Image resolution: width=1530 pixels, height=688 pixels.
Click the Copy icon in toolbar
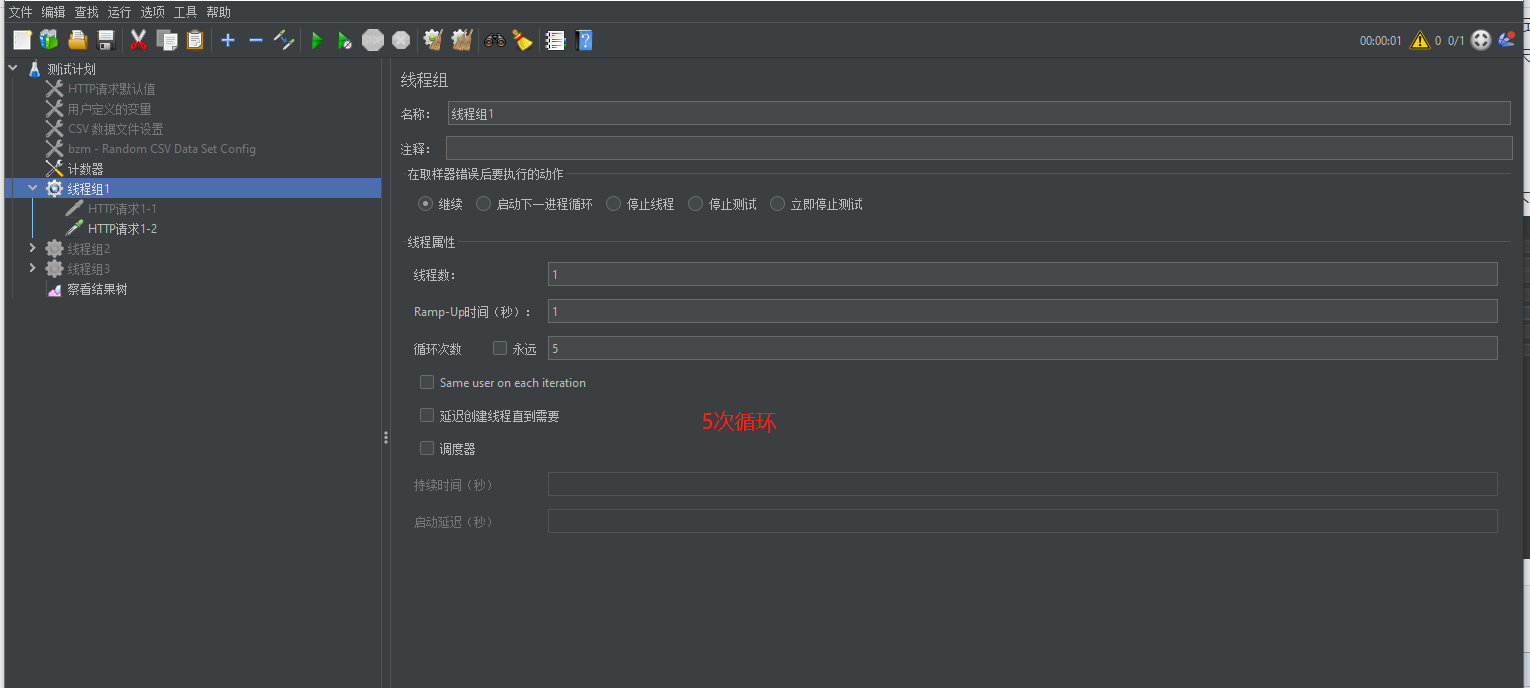167,40
